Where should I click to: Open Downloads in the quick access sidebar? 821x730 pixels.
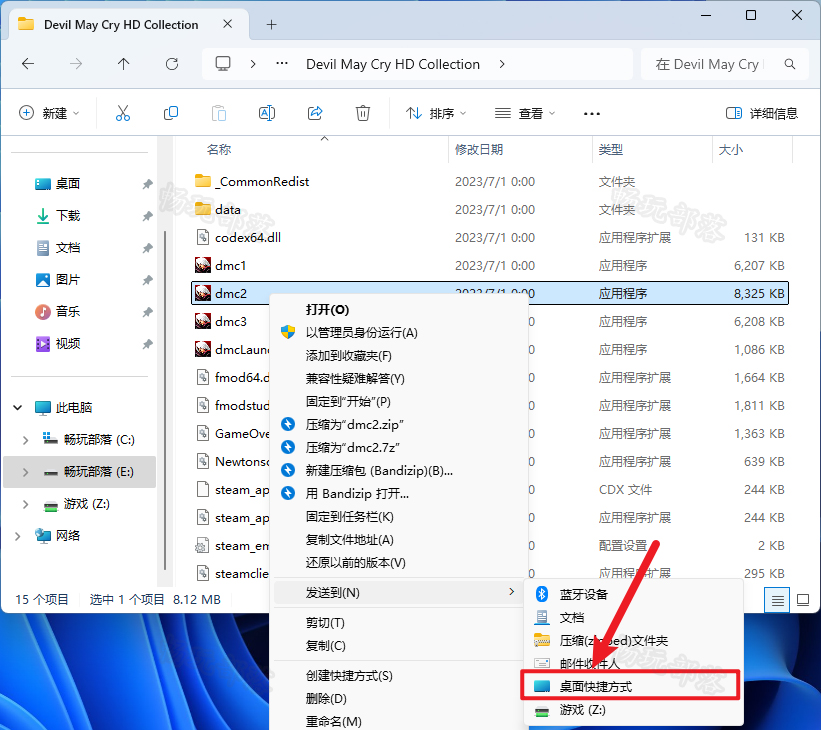pos(68,216)
